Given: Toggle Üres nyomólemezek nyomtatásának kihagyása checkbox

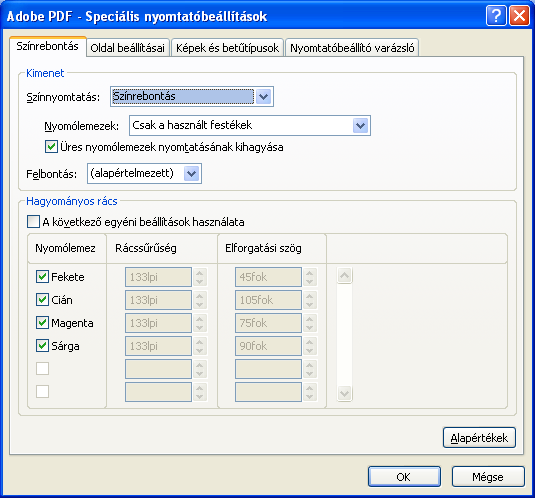Looking at the screenshot, I should click(x=51, y=147).
